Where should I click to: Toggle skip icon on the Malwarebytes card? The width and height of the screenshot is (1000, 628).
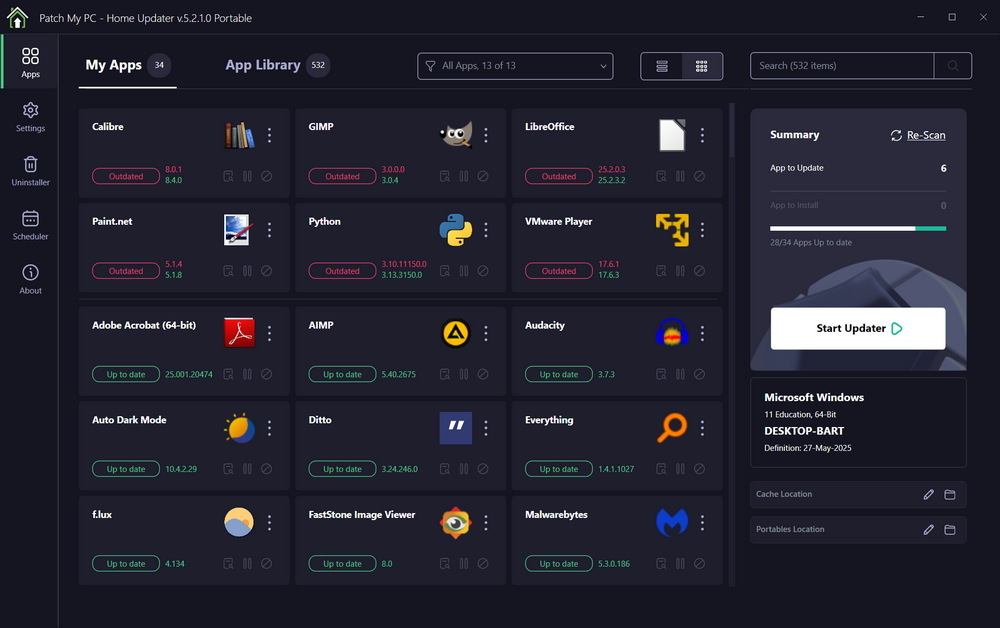tap(700, 564)
